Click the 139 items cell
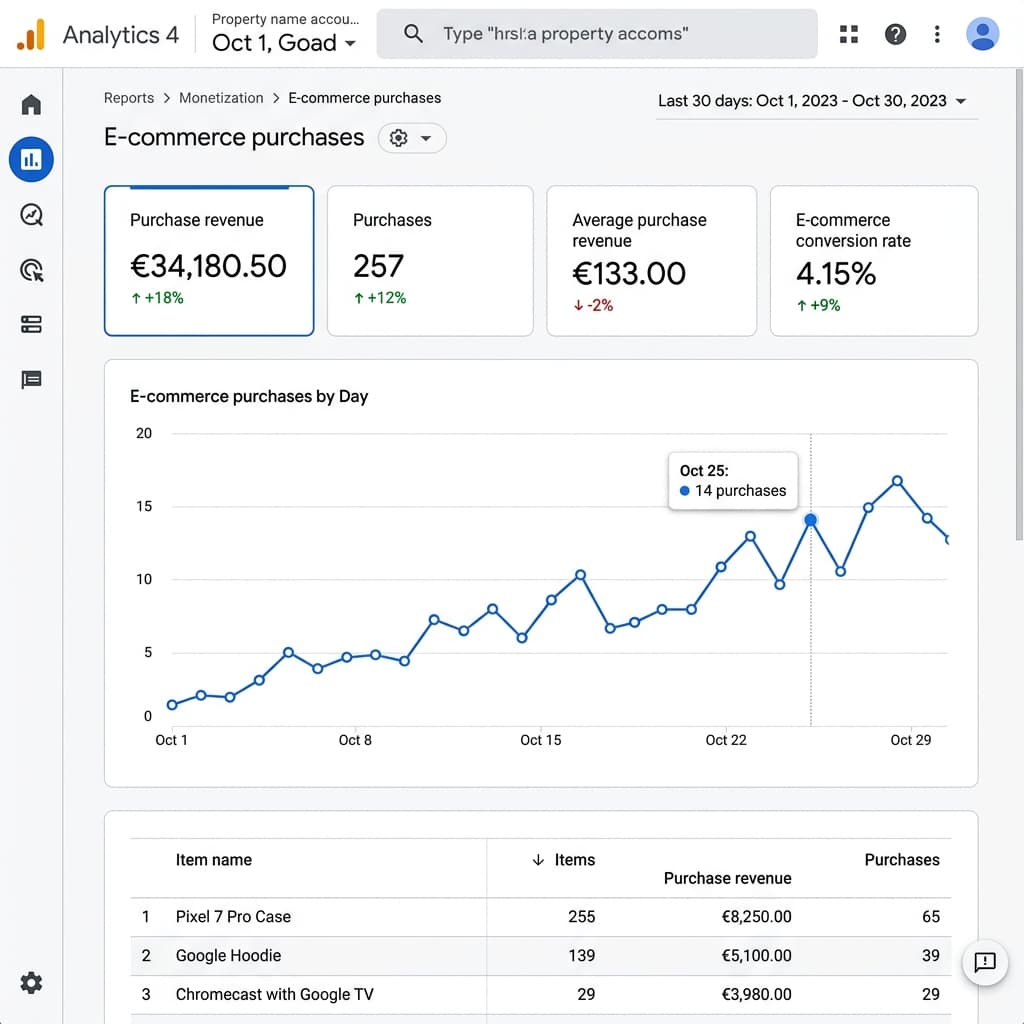Screen dimensions: 1024x1024 pyautogui.click(x=581, y=955)
